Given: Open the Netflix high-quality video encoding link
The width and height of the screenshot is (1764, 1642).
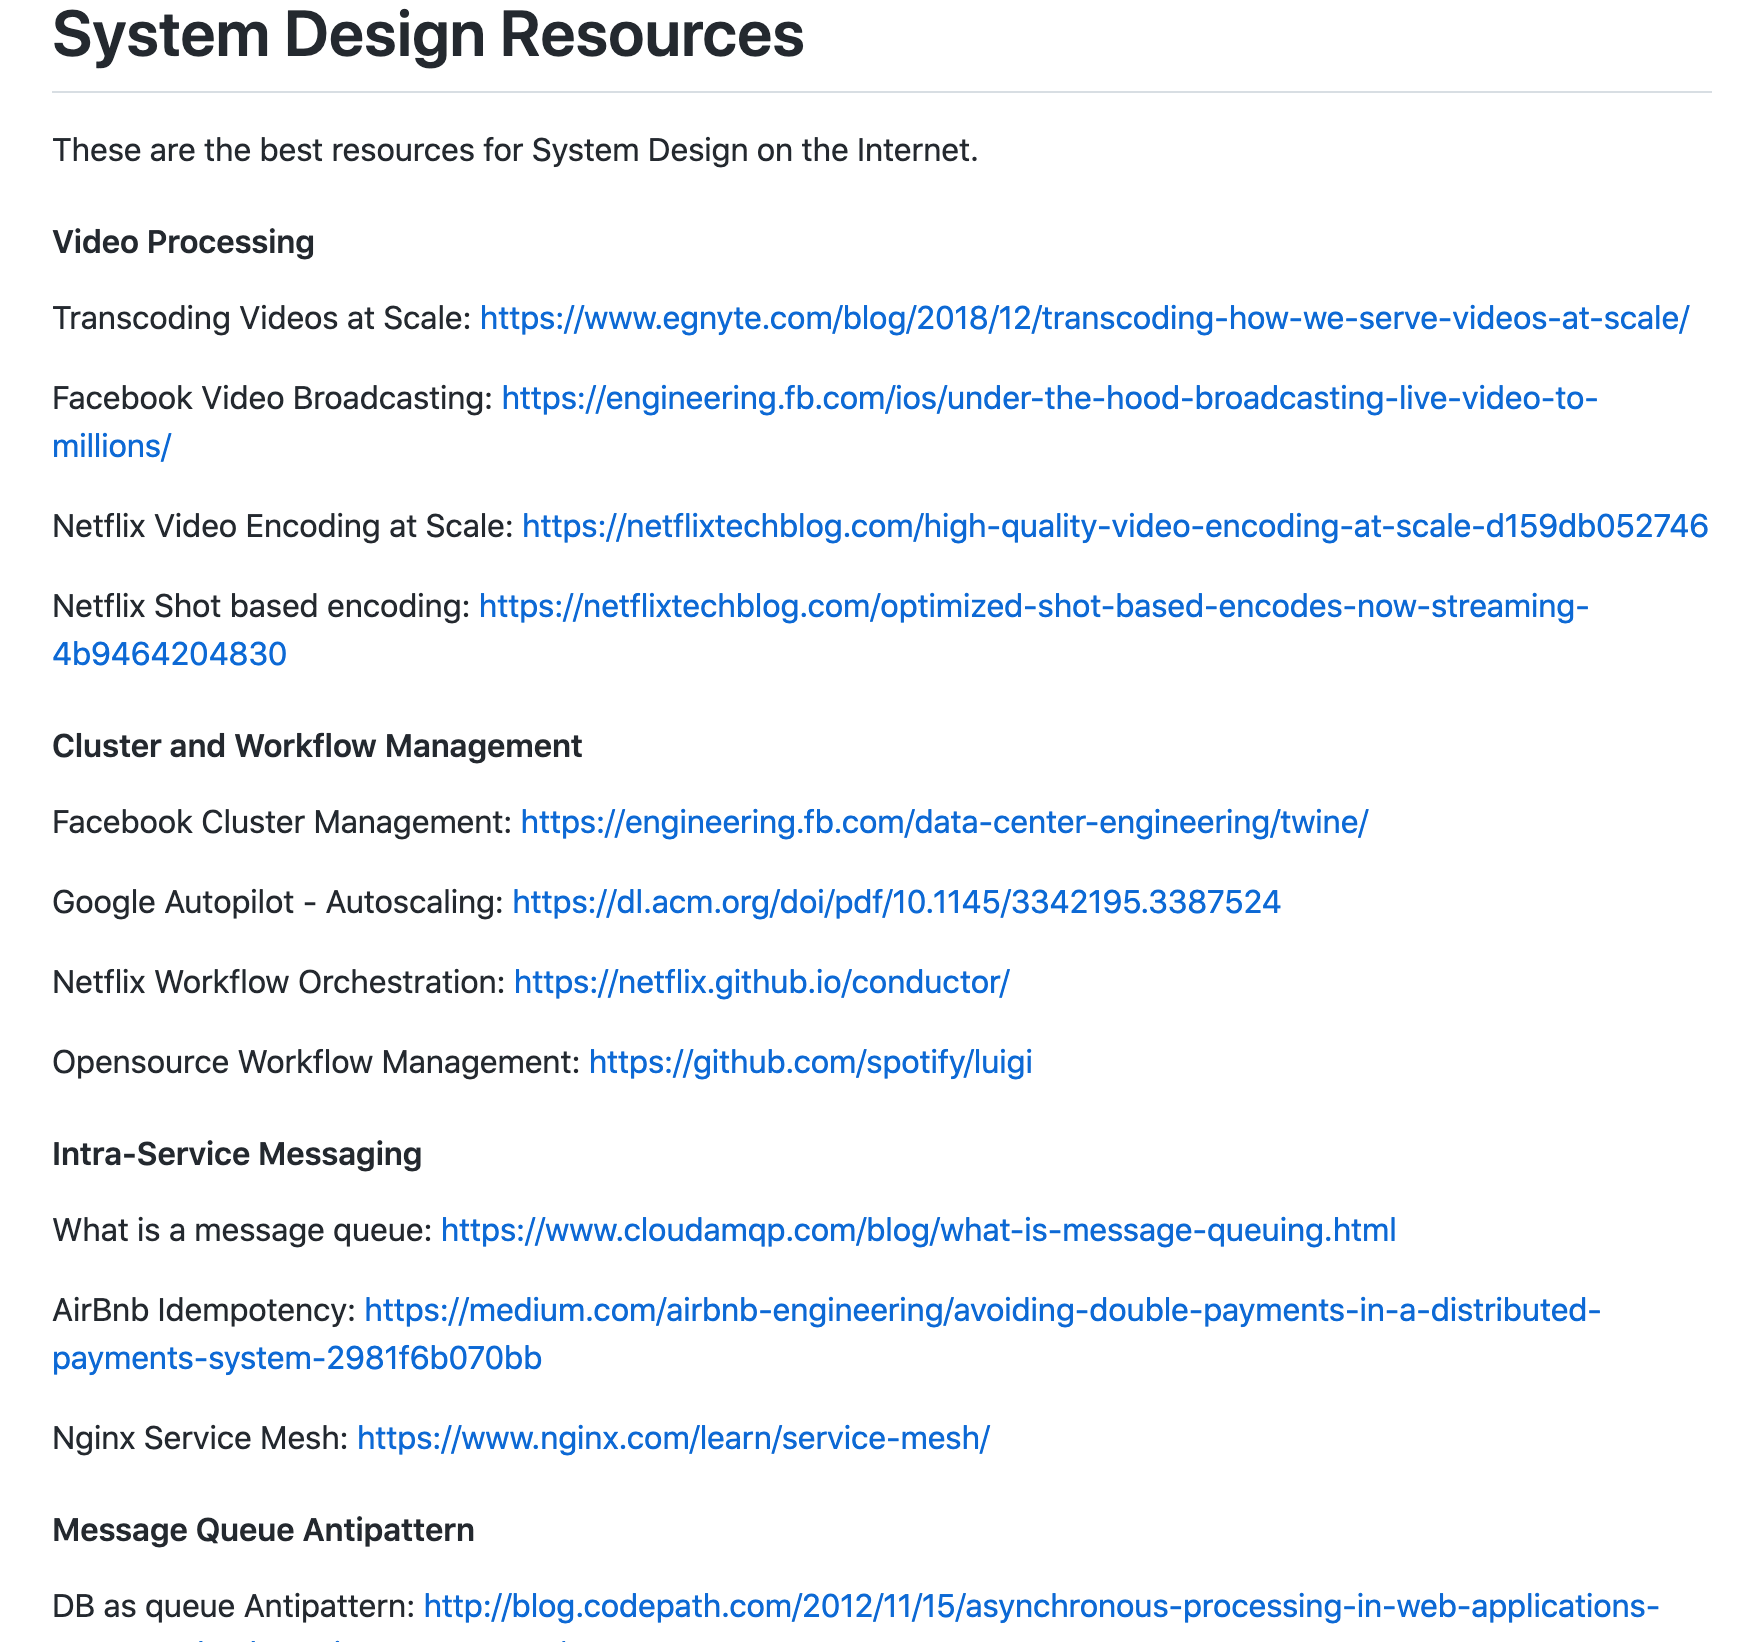Looking at the screenshot, I should pyautogui.click(x=1115, y=526).
